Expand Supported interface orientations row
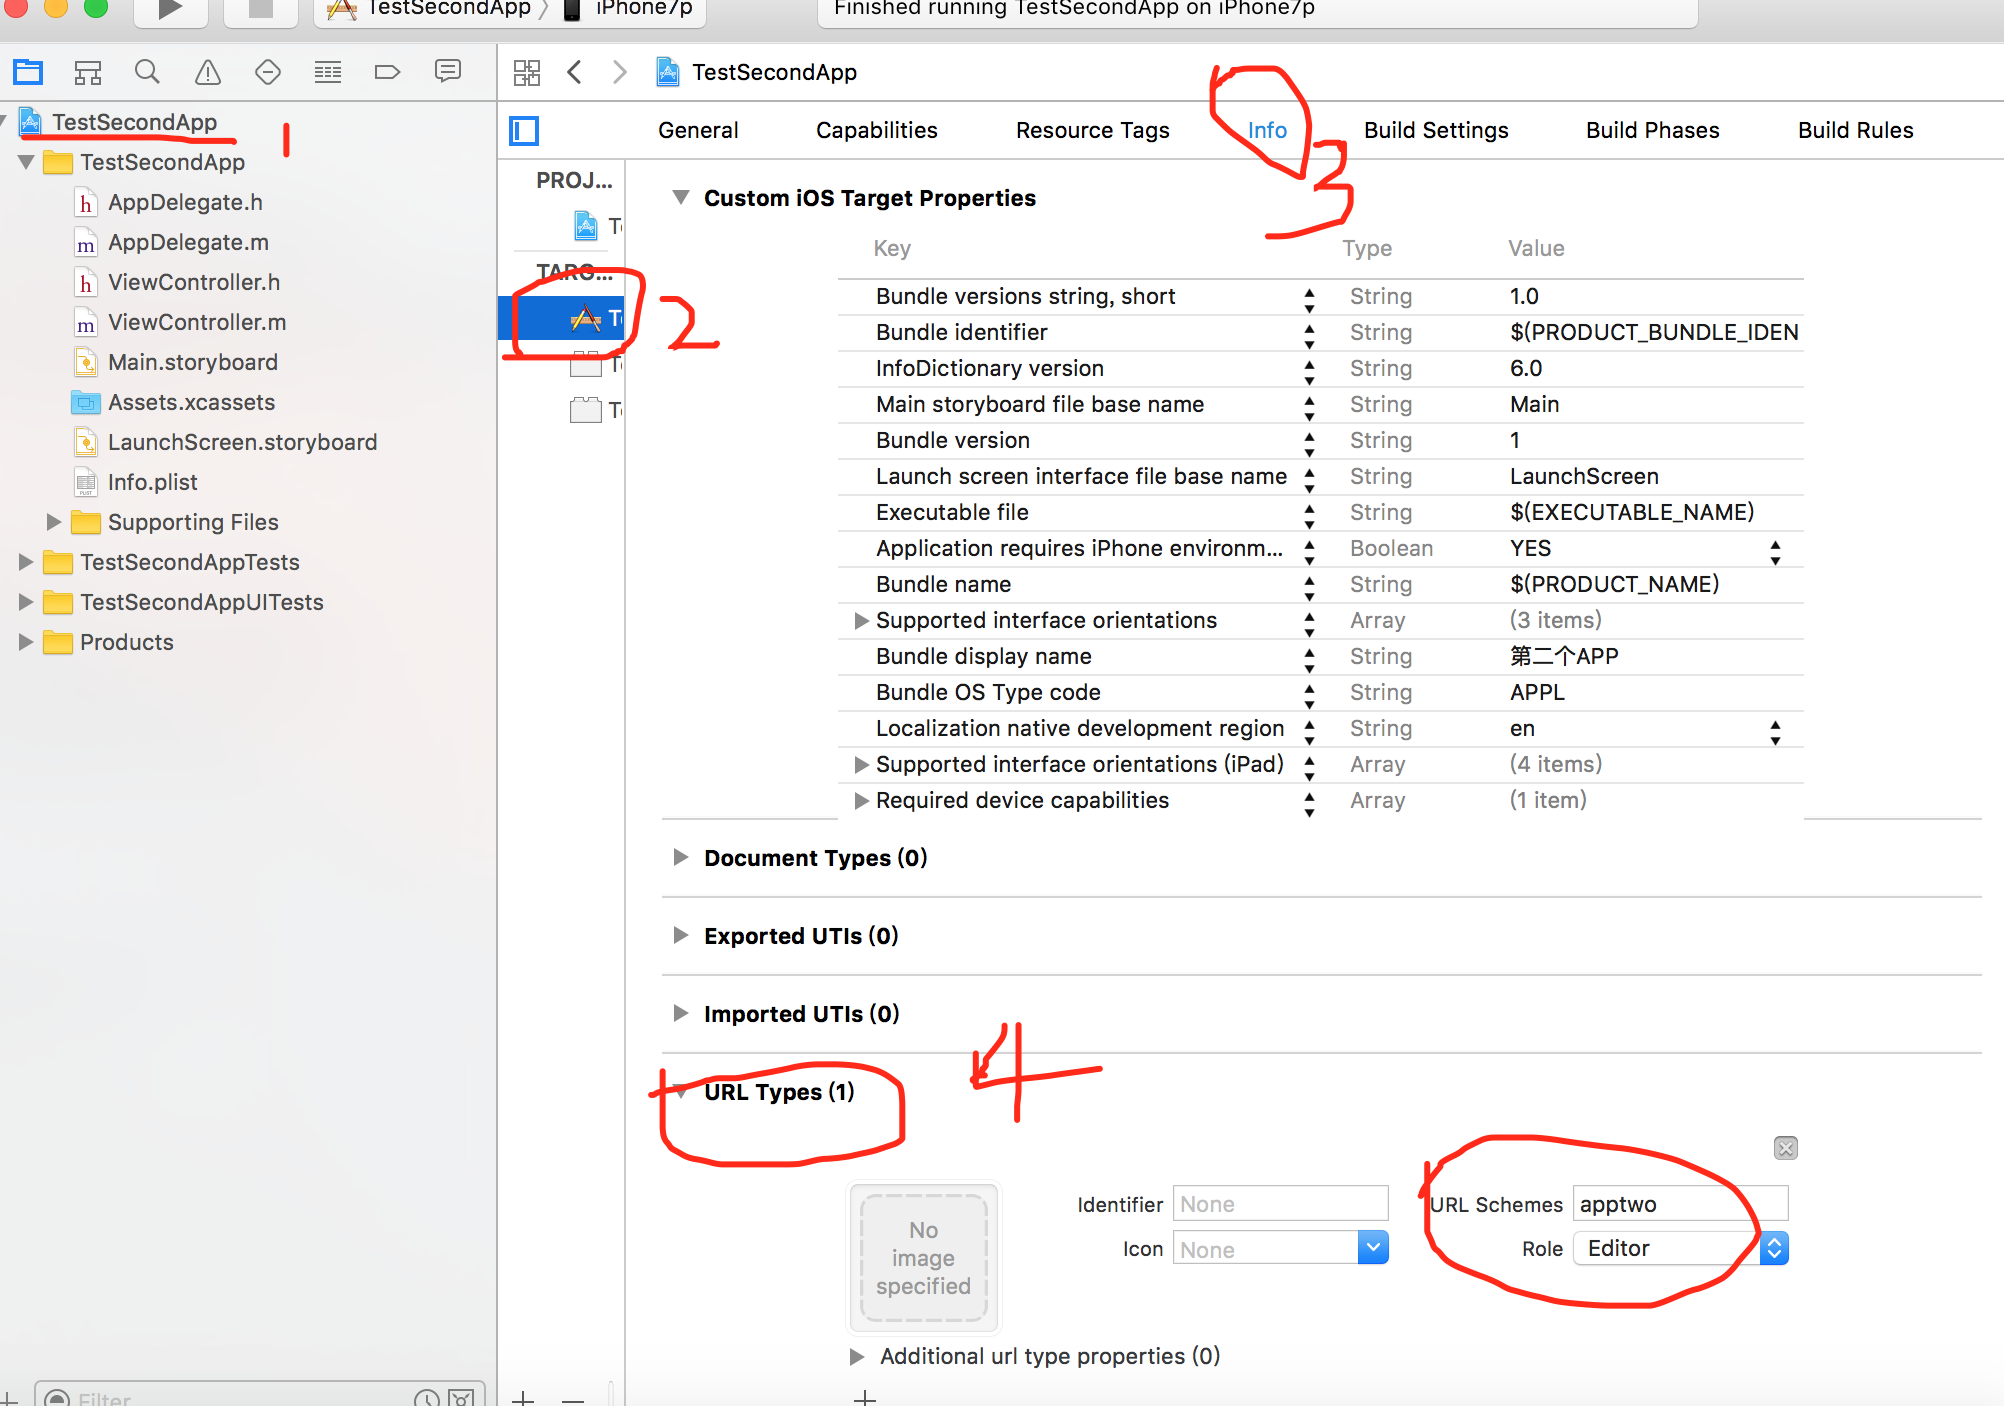This screenshot has width=2004, height=1406. pos(861,621)
